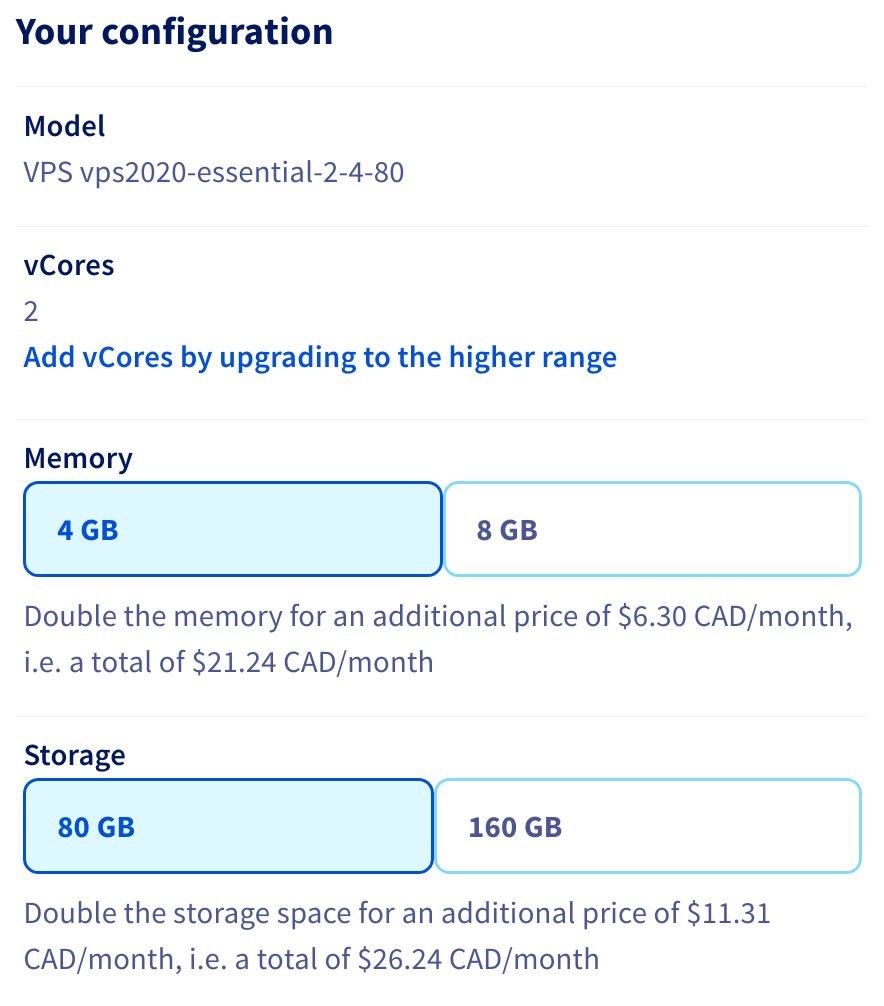This screenshot has height=1006, width=884.
Task: Select the 4 GB memory option
Action: 232,529
